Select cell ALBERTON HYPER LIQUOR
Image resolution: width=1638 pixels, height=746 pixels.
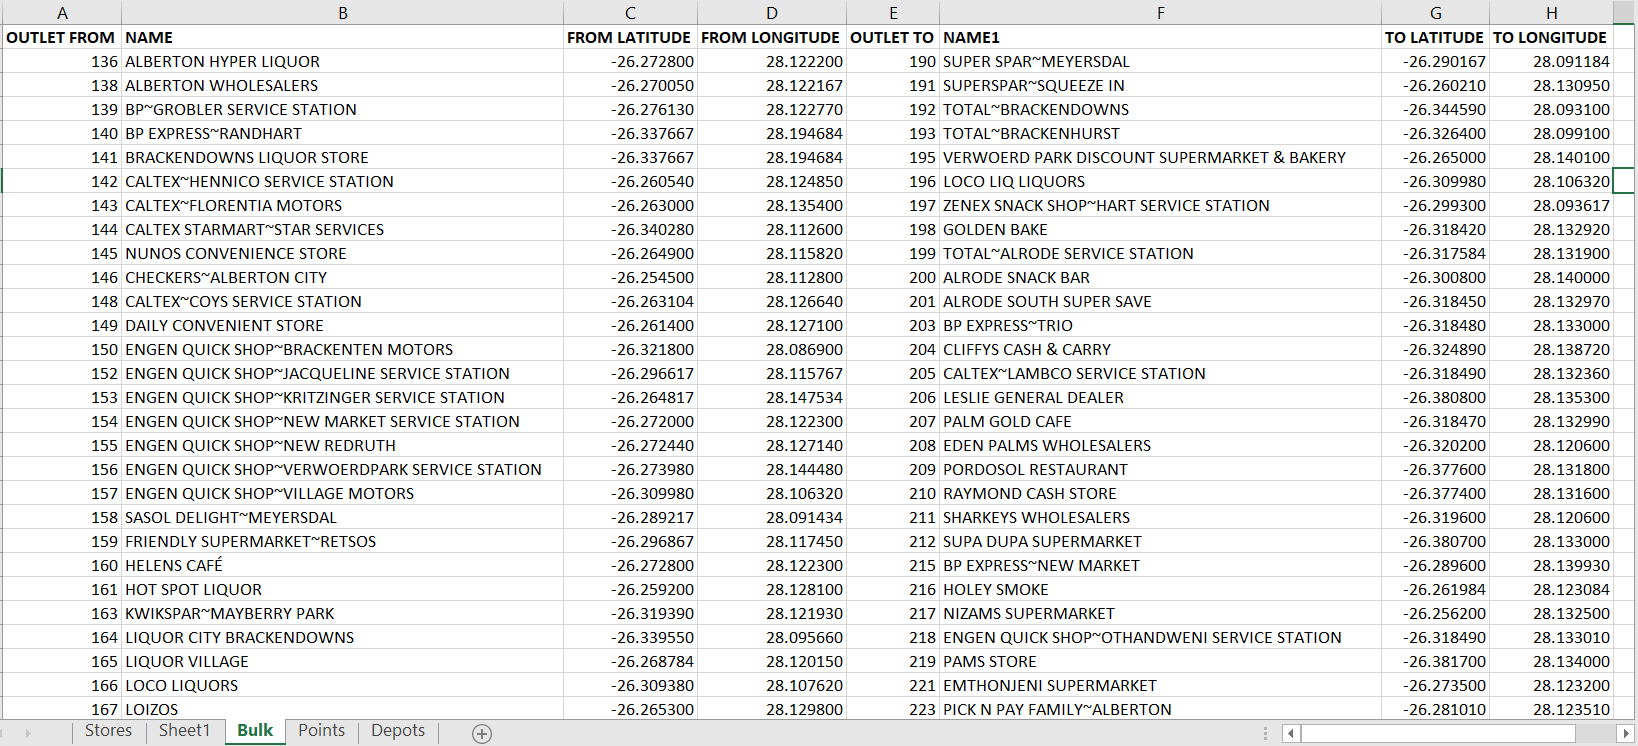click(343, 61)
